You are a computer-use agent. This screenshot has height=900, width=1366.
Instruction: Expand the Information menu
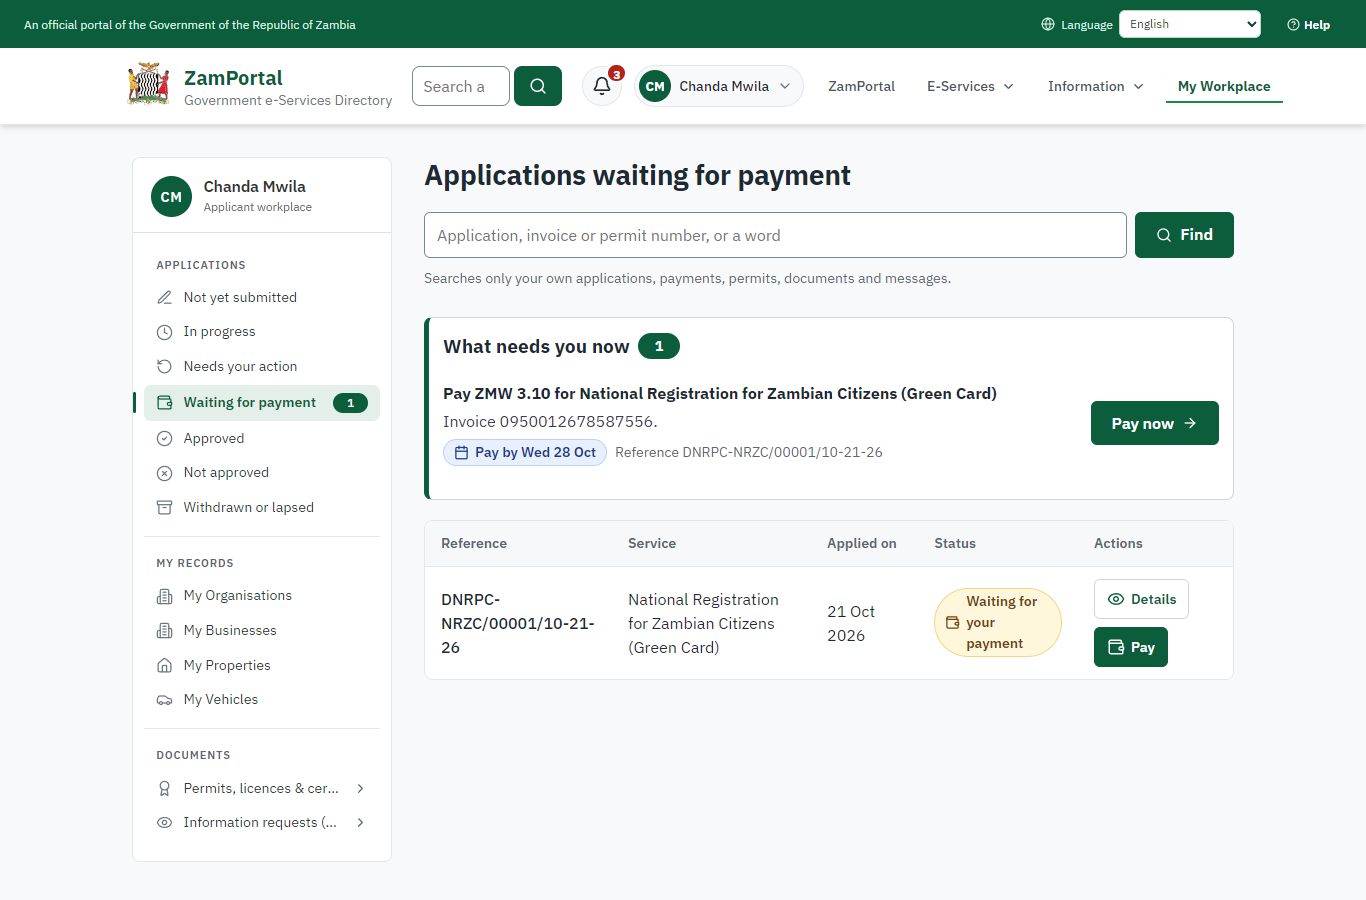click(x=1096, y=86)
